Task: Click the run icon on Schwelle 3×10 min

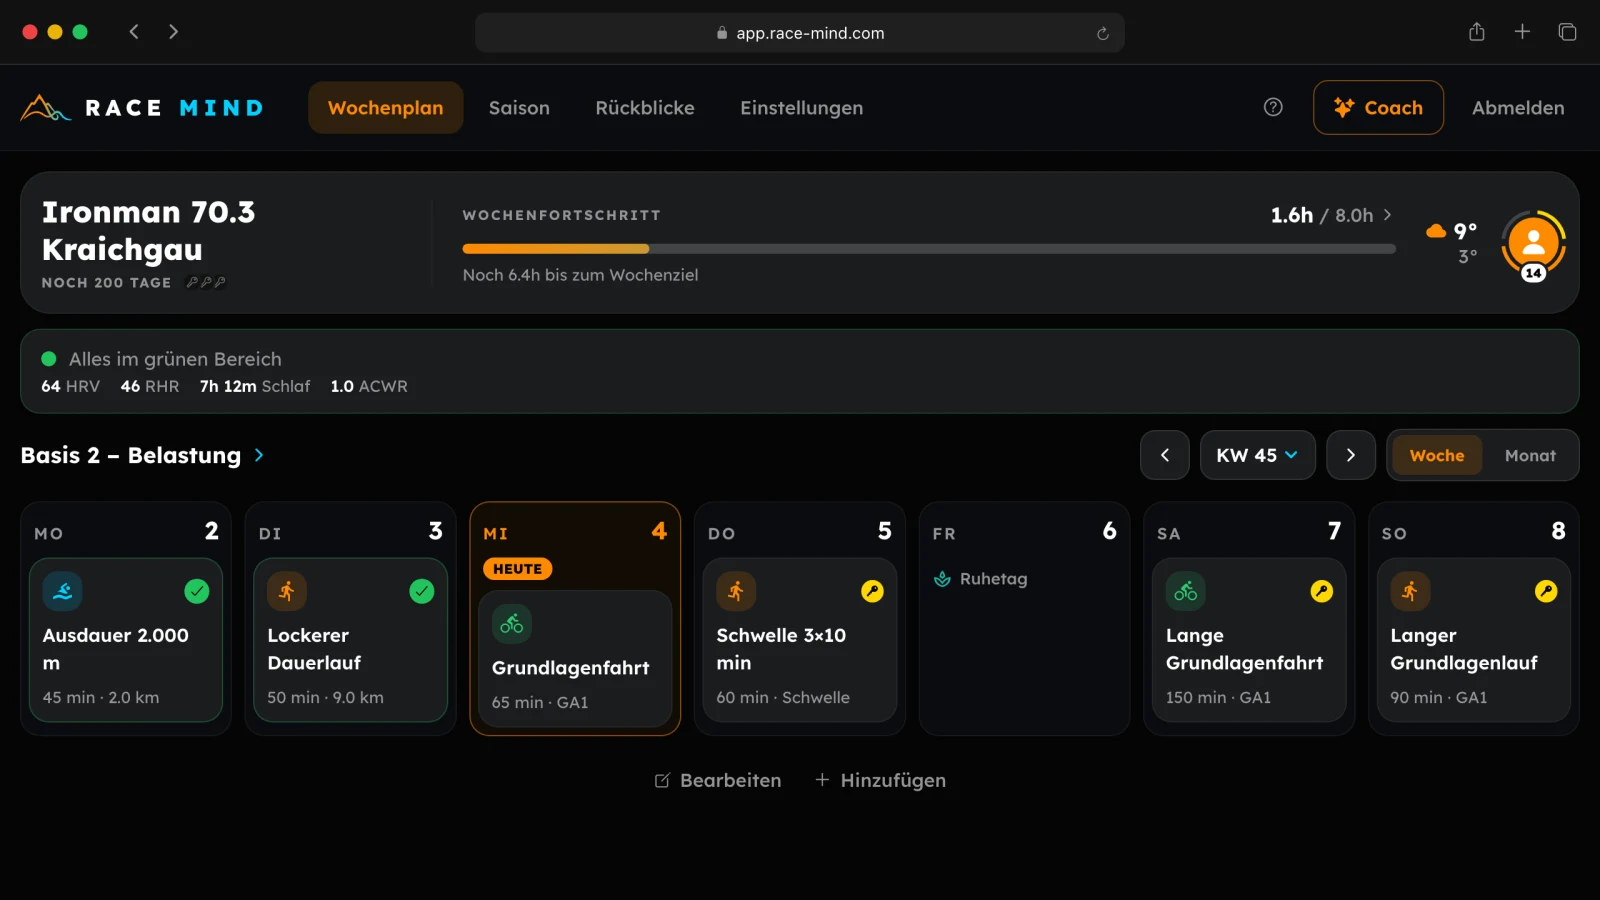Action: [736, 591]
